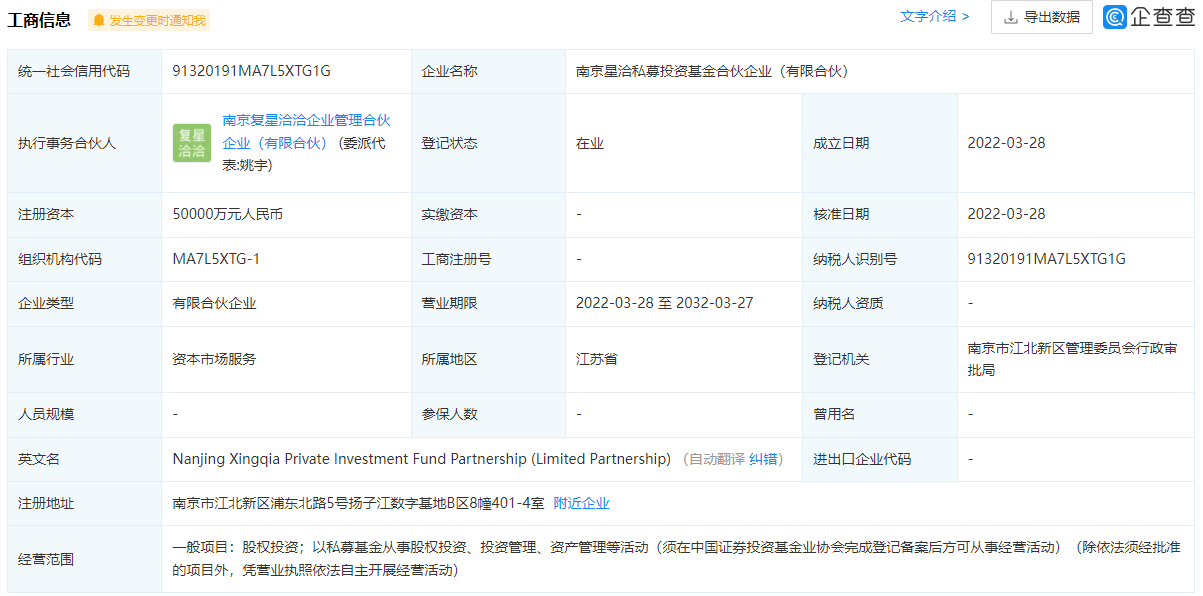Click business term 2022-03-28 至 2032-03-27
1203x596 pixels.
[x=664, y=303]
